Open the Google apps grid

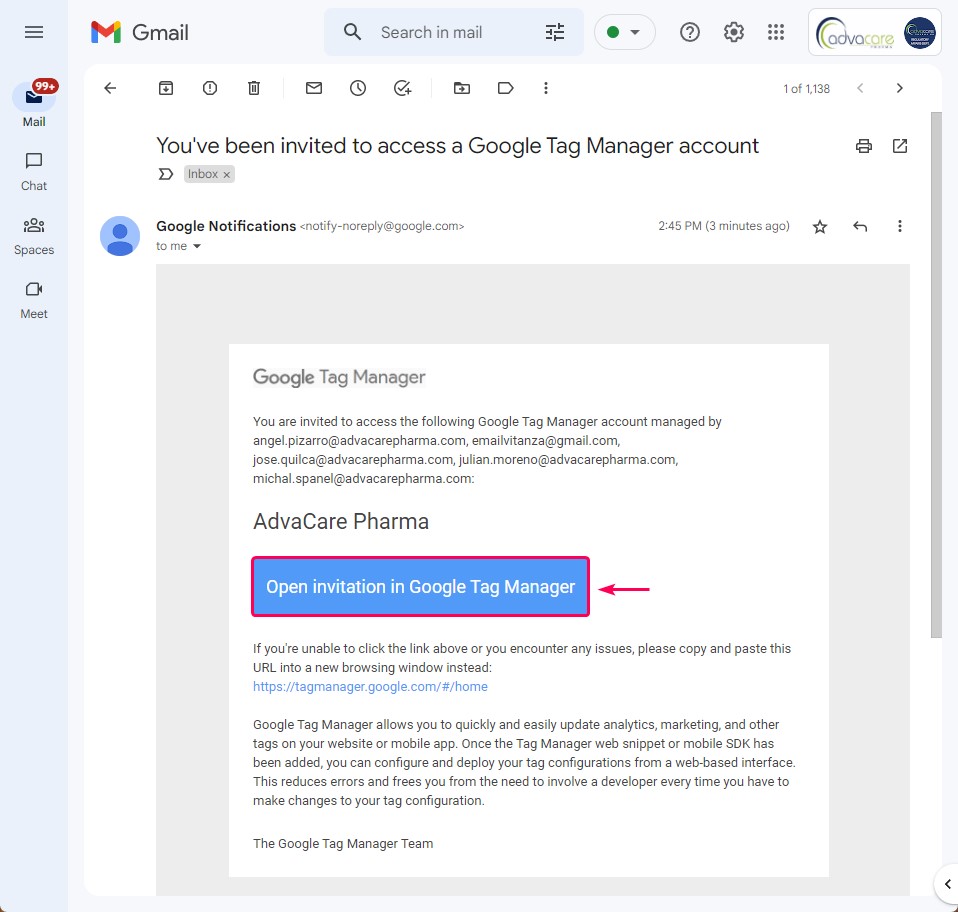click(x=776, y=32)
